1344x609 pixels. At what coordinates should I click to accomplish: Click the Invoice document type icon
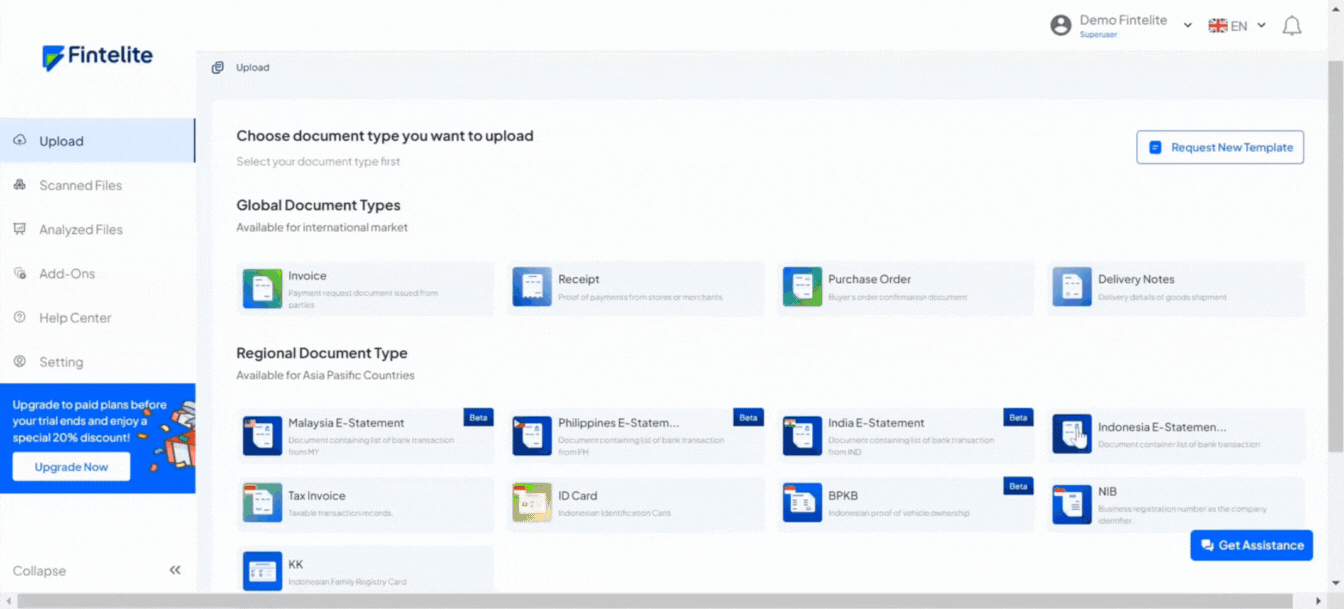click(x=262, y=288)
